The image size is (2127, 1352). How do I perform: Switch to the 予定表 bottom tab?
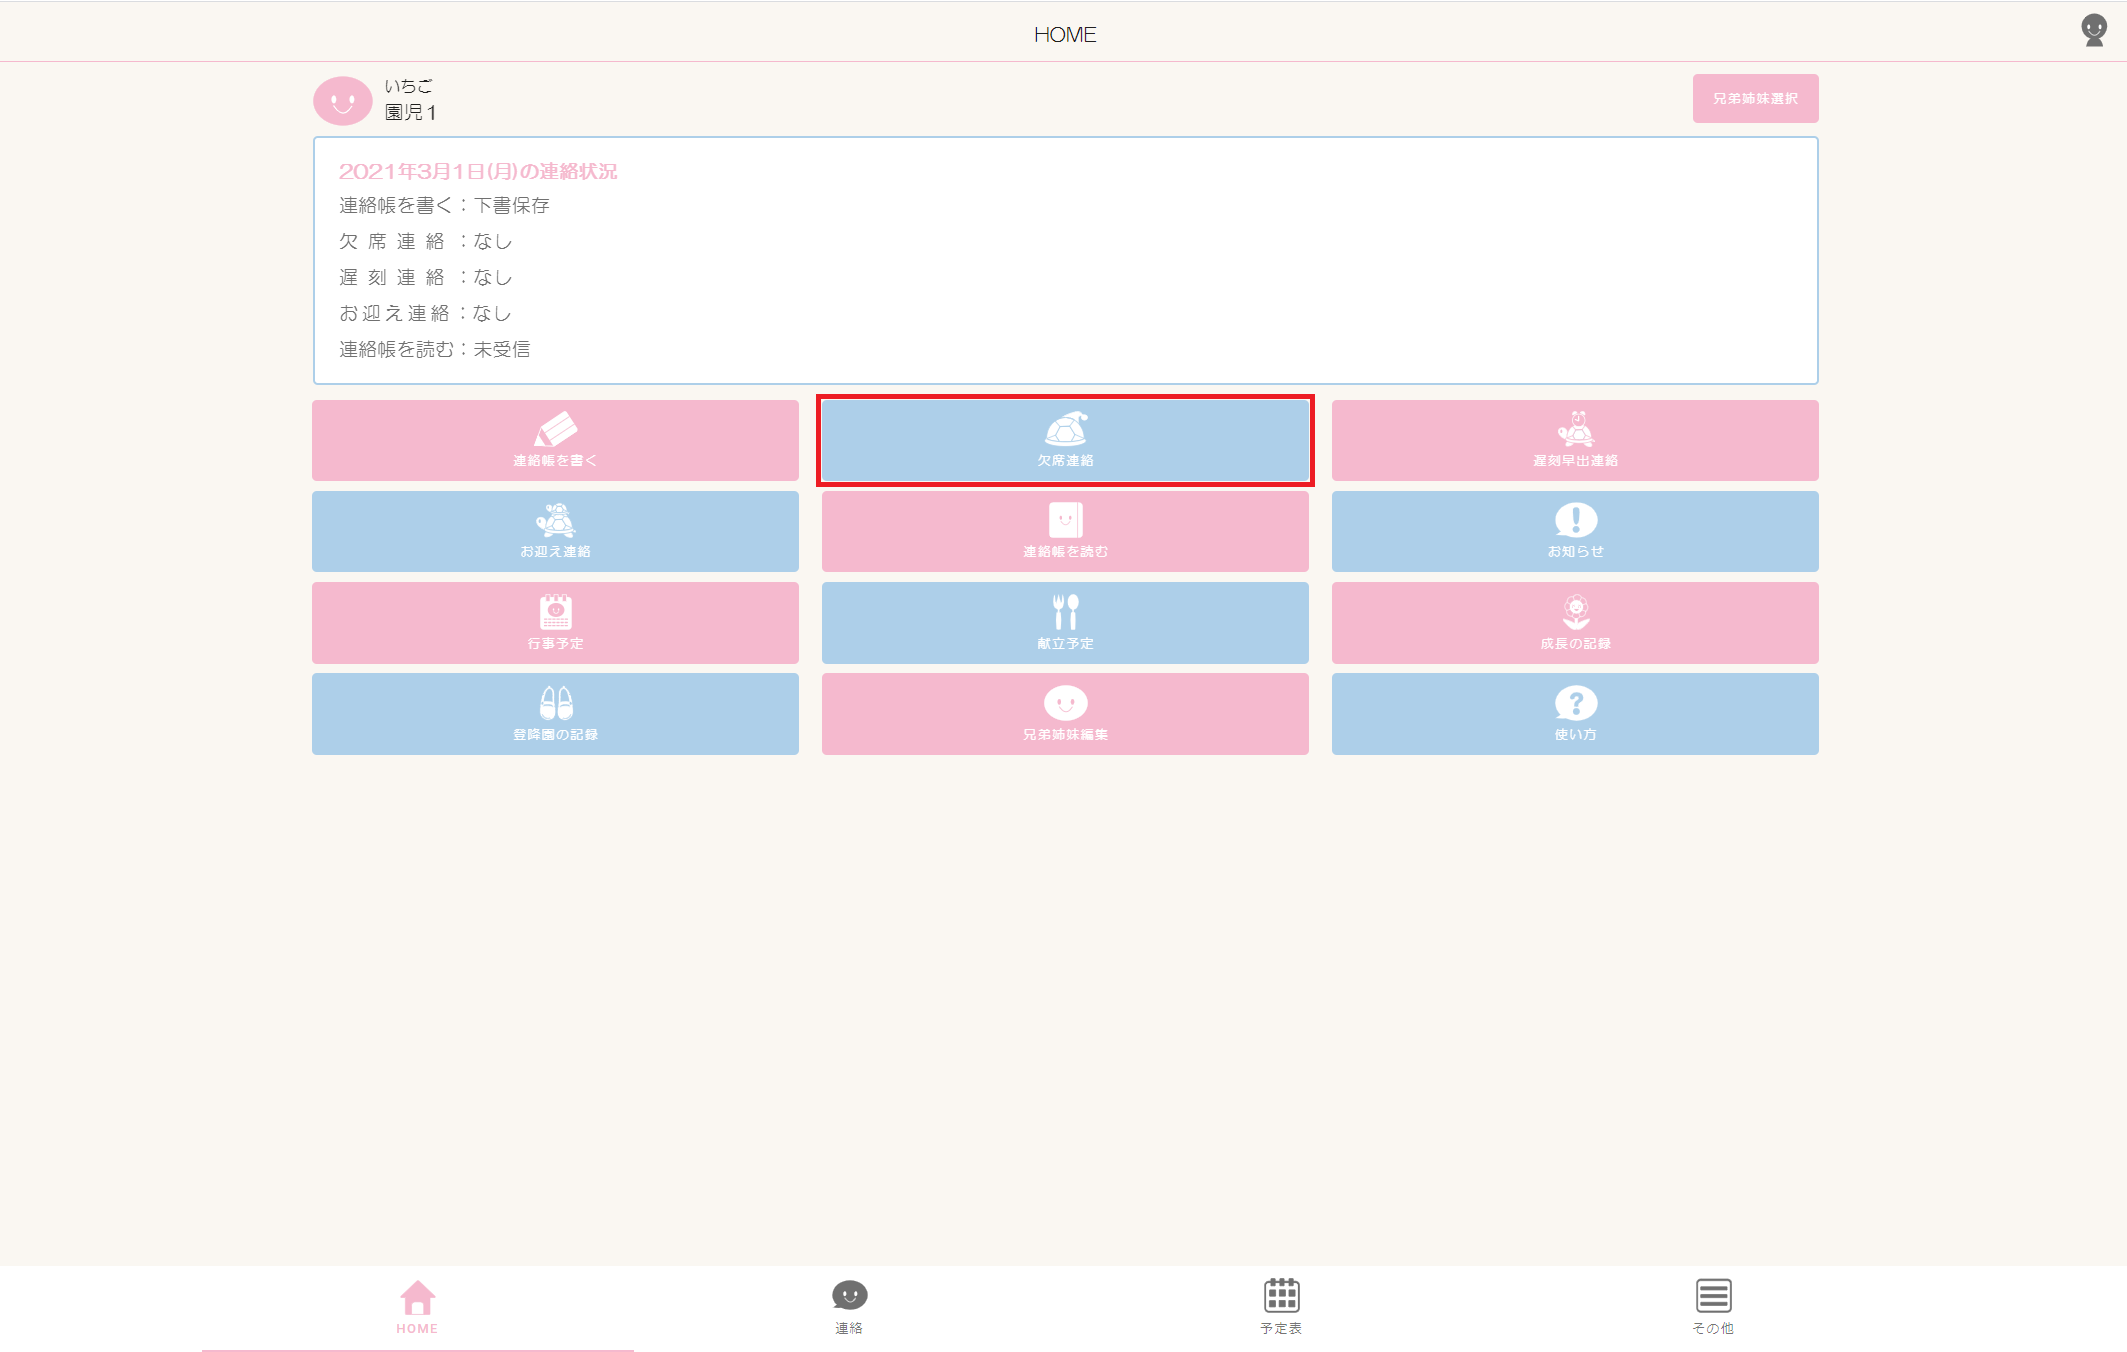[1281, 1308]
